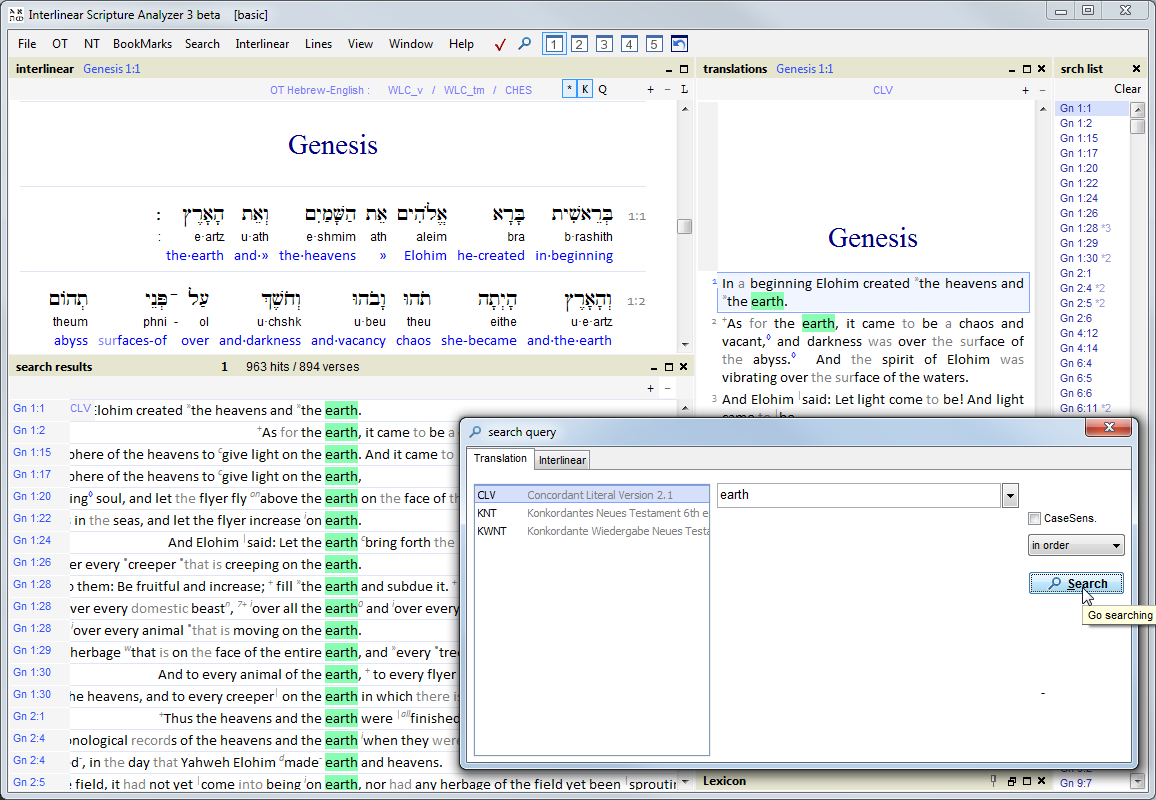Open search with the toolbar magnifier icon
This screenshot has width=1156, height=800.
pyautogui.click(x=524, y=44)
